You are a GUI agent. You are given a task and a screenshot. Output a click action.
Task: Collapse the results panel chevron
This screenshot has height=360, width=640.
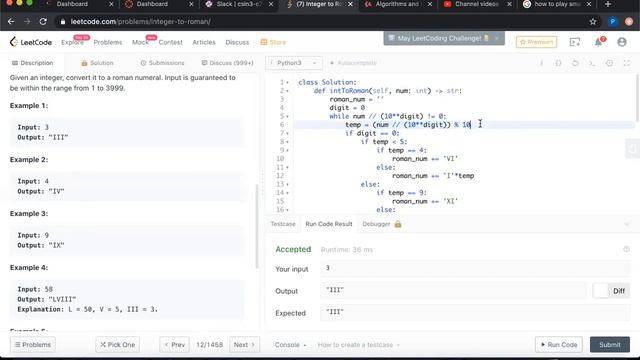pyautogui.click(x=627, y=224)
